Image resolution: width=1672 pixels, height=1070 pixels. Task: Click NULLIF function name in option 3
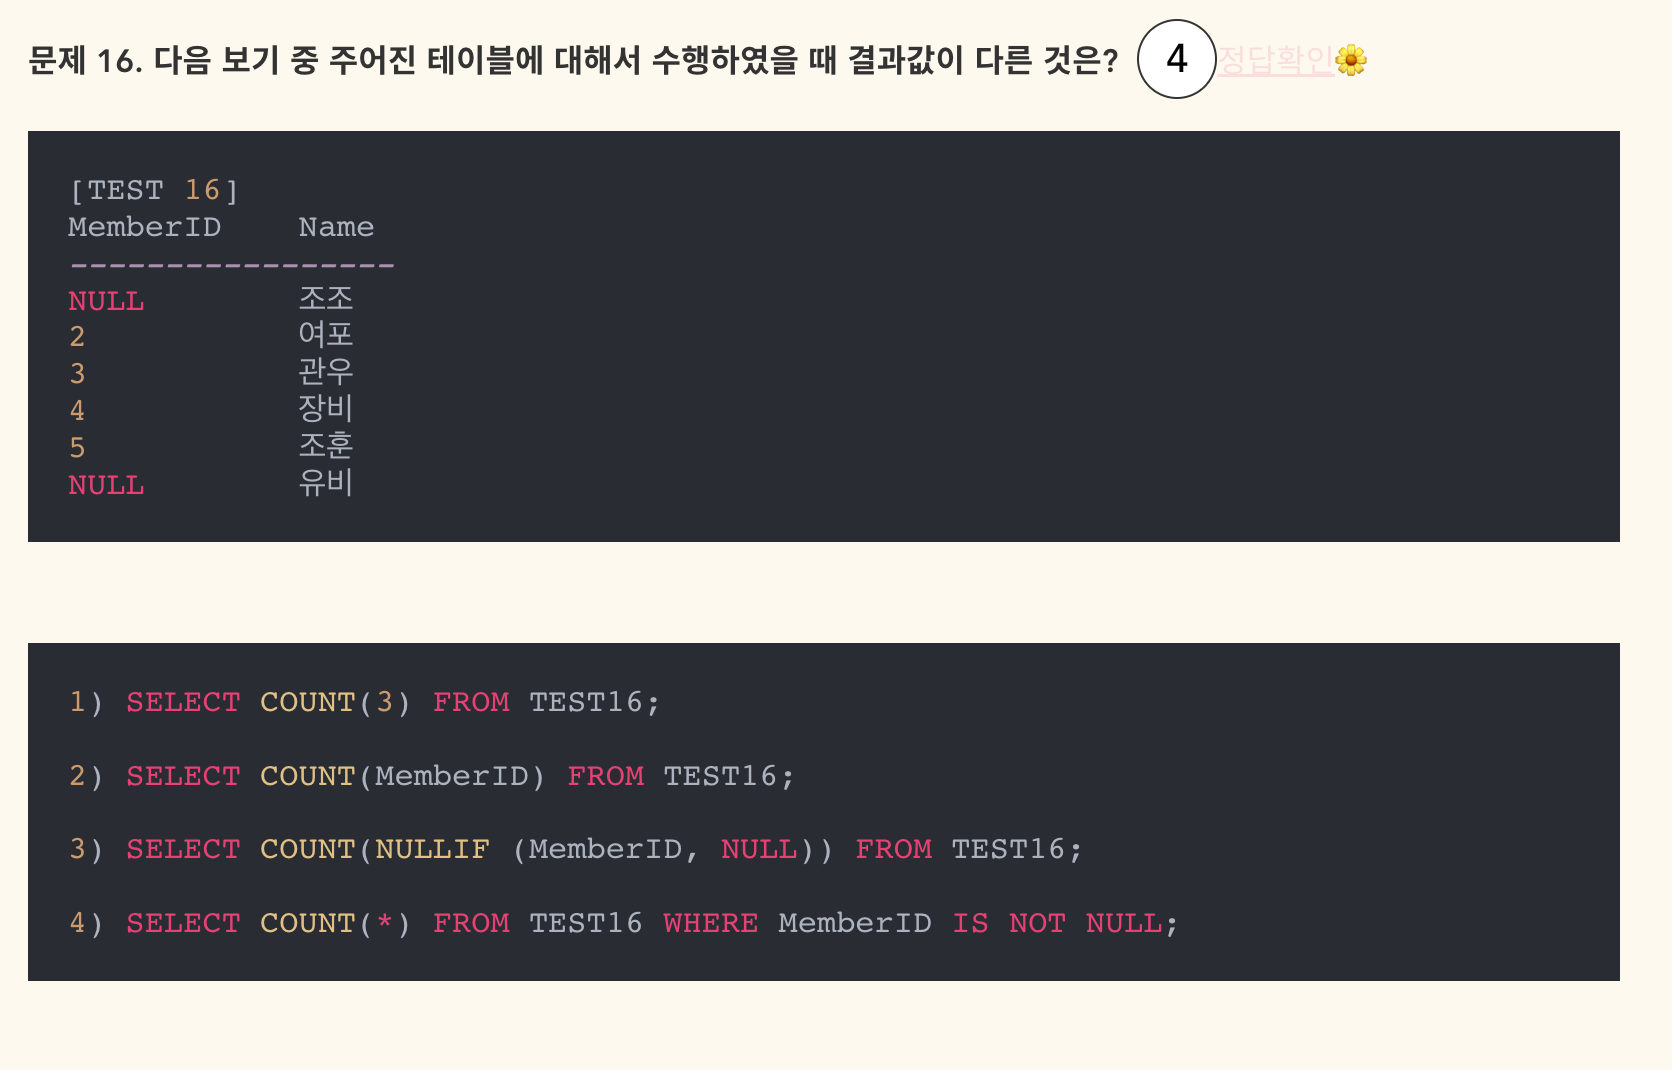[432, 849]
